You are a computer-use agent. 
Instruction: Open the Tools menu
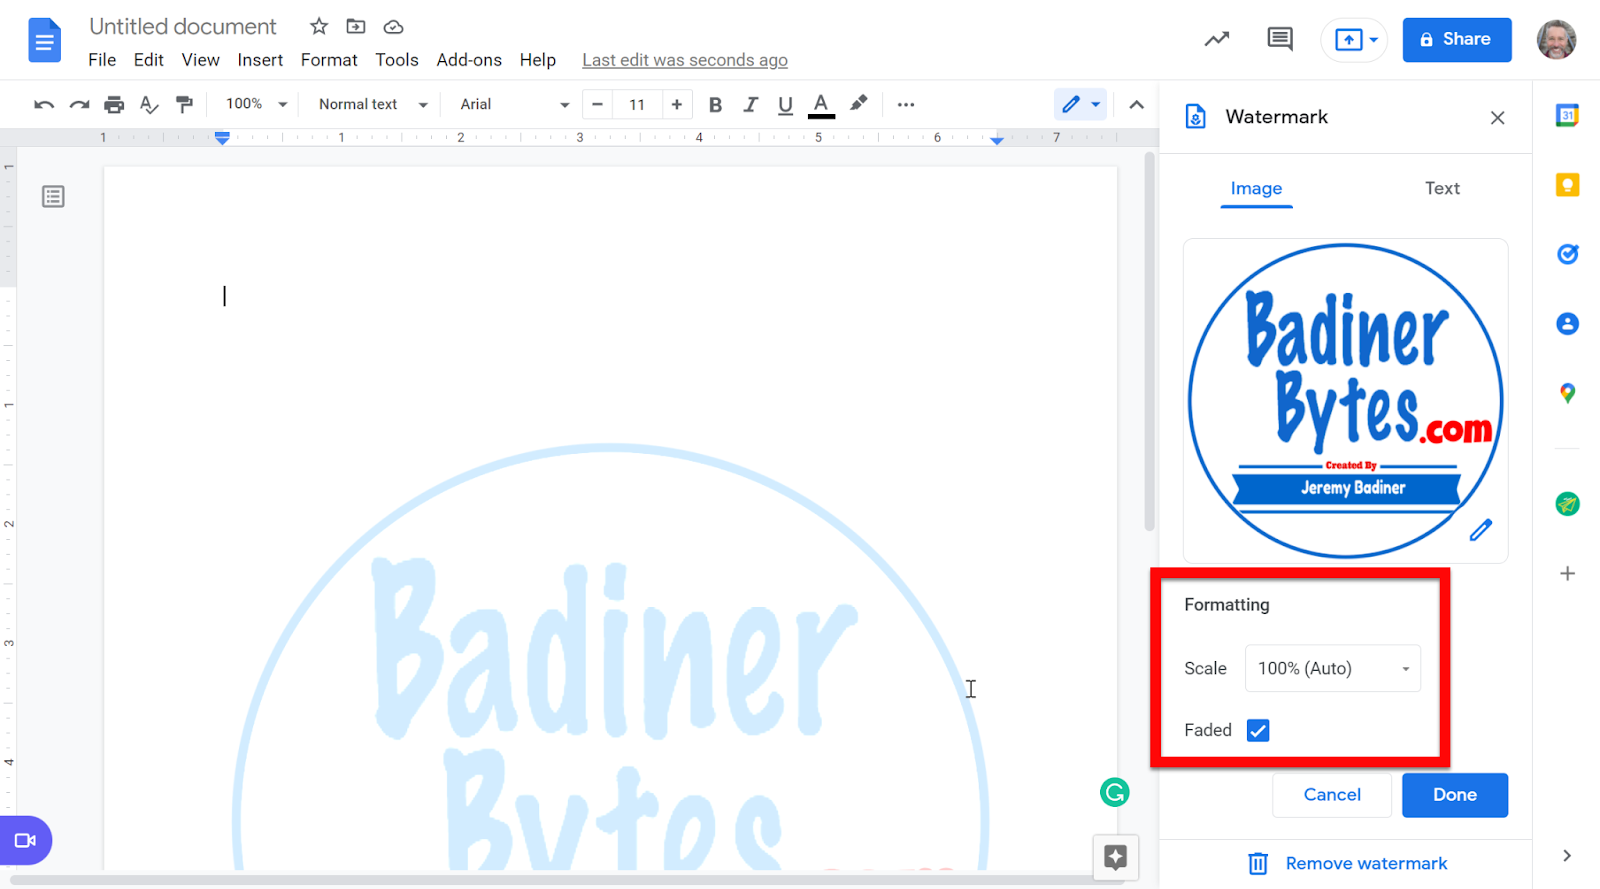pyautogui.click(x=397, y=60)
